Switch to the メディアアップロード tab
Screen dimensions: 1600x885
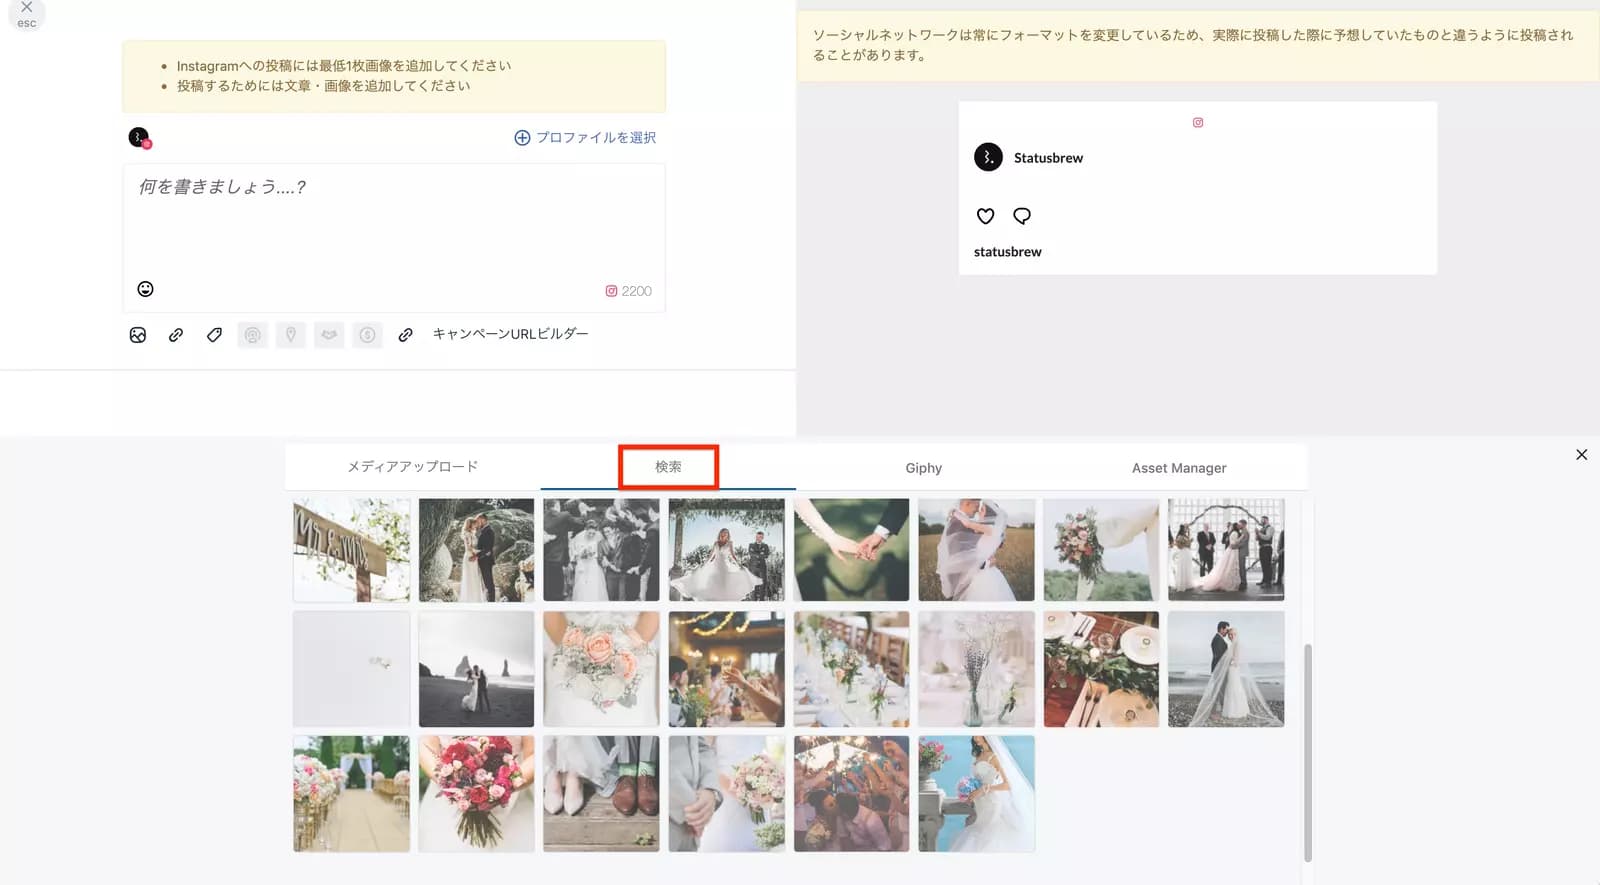coord(412,467)
